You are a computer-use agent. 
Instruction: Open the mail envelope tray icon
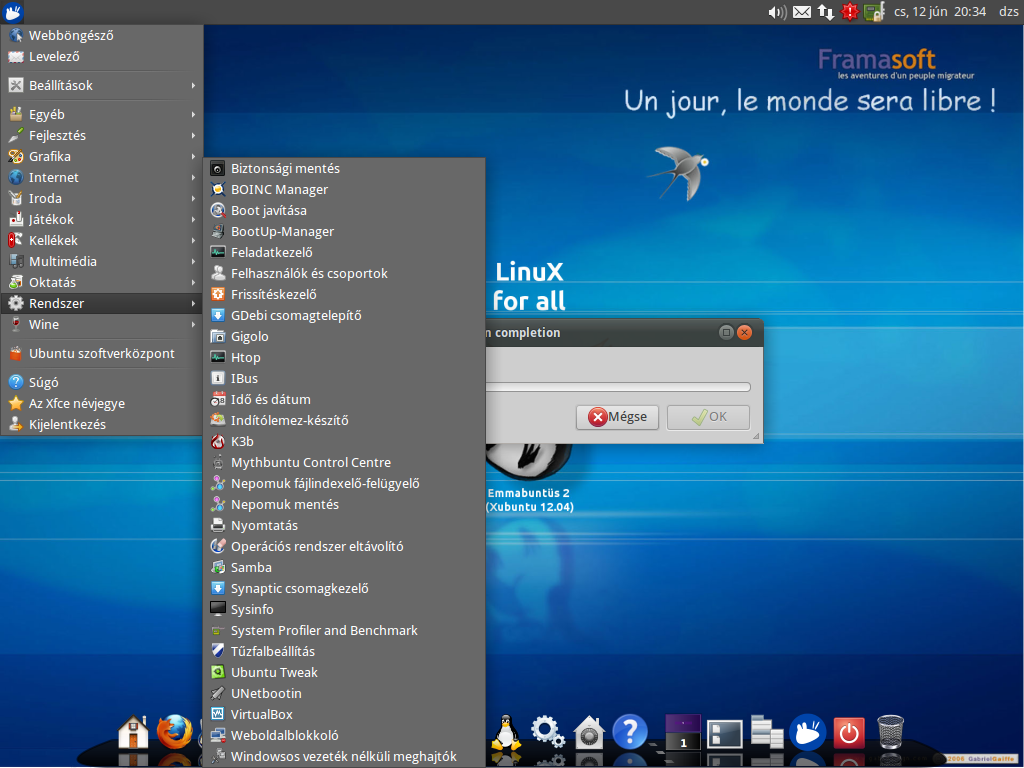802,12
